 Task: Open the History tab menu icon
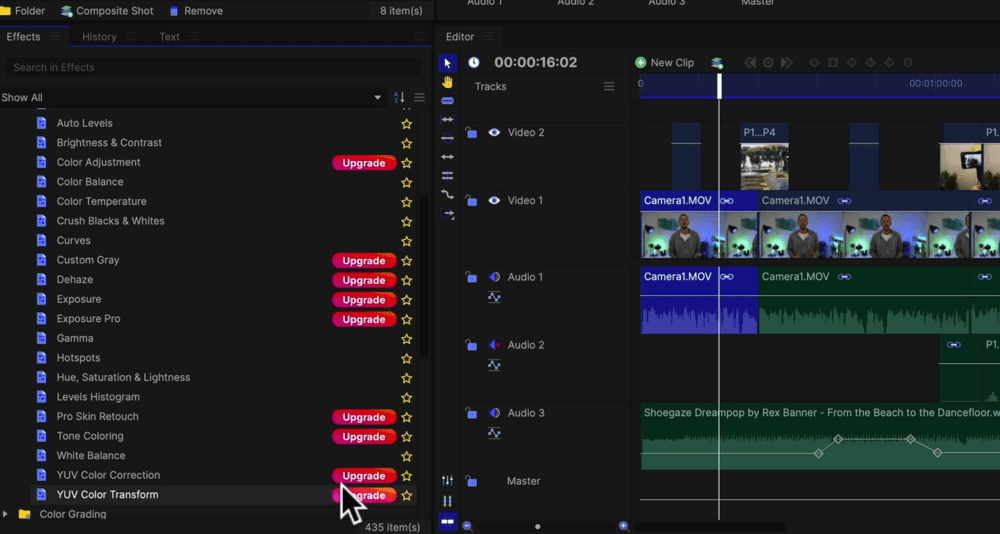[131, 37]
